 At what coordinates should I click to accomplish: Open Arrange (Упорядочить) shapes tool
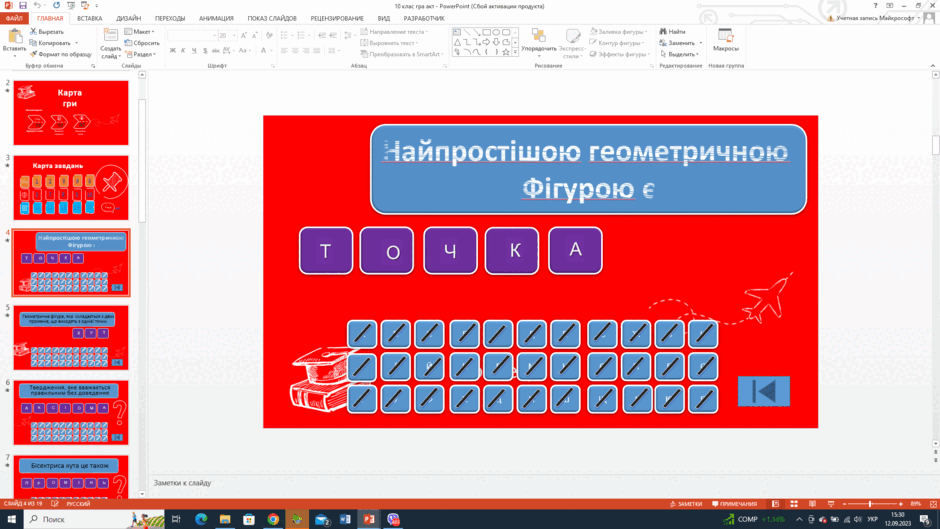pyautogui.click(x=538, y=42)
